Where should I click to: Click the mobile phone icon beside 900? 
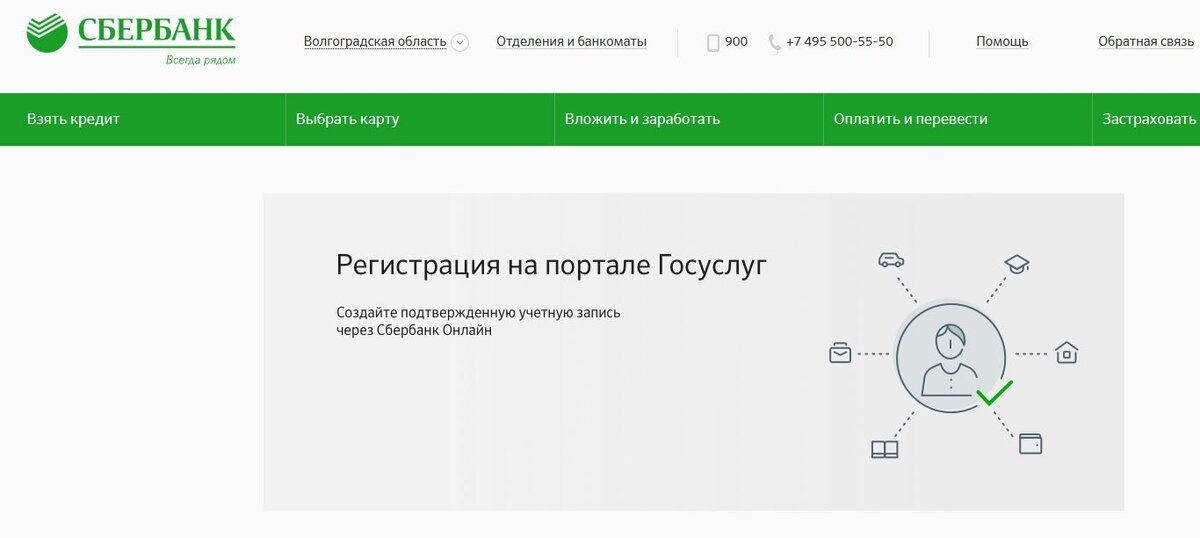(713, 43)
